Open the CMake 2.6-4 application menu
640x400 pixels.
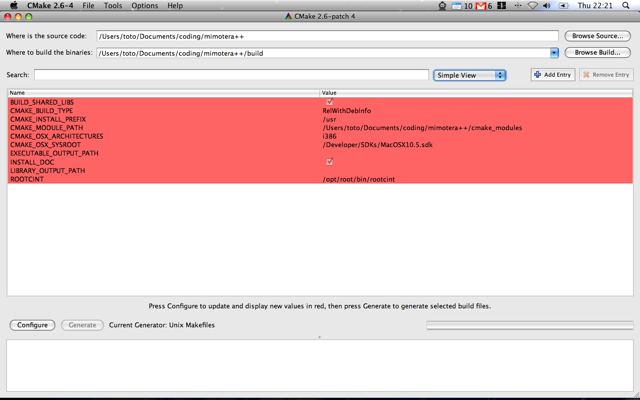click(50, 6)
